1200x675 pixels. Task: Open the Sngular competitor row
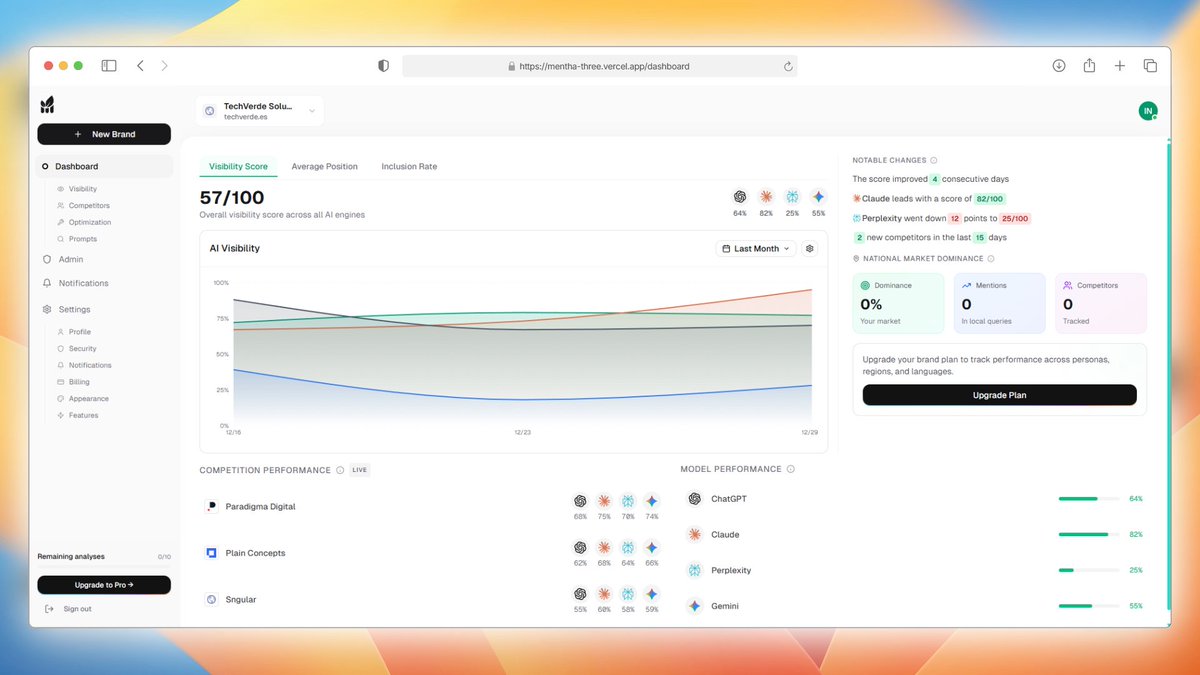tap(434, 600)
